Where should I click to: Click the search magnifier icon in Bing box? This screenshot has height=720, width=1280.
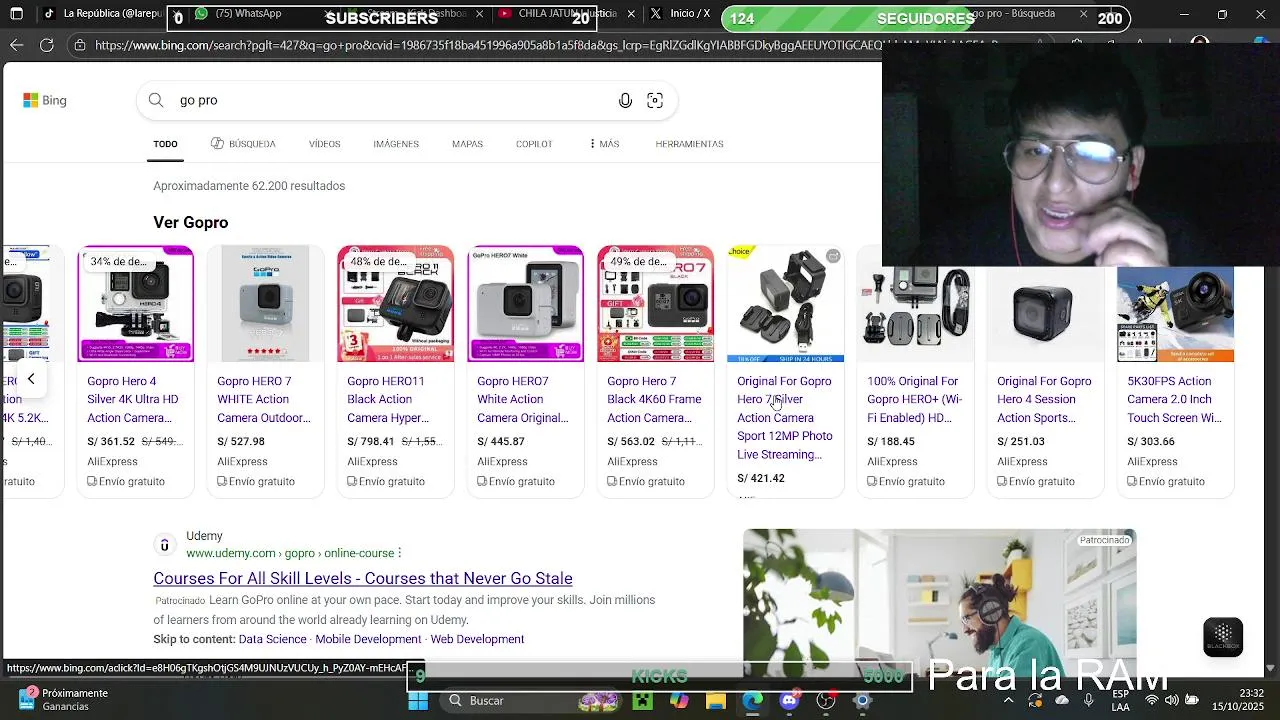click(x=156, y=100)
